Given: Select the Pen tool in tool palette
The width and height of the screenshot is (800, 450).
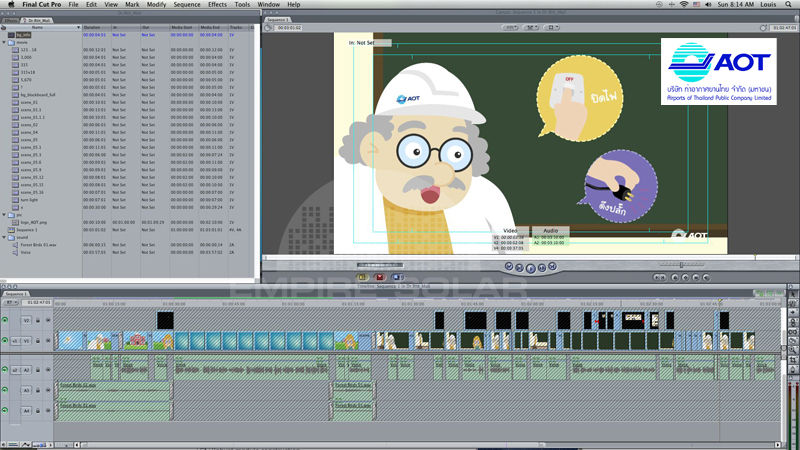Looking at the screenshot, I should point(793,369).
